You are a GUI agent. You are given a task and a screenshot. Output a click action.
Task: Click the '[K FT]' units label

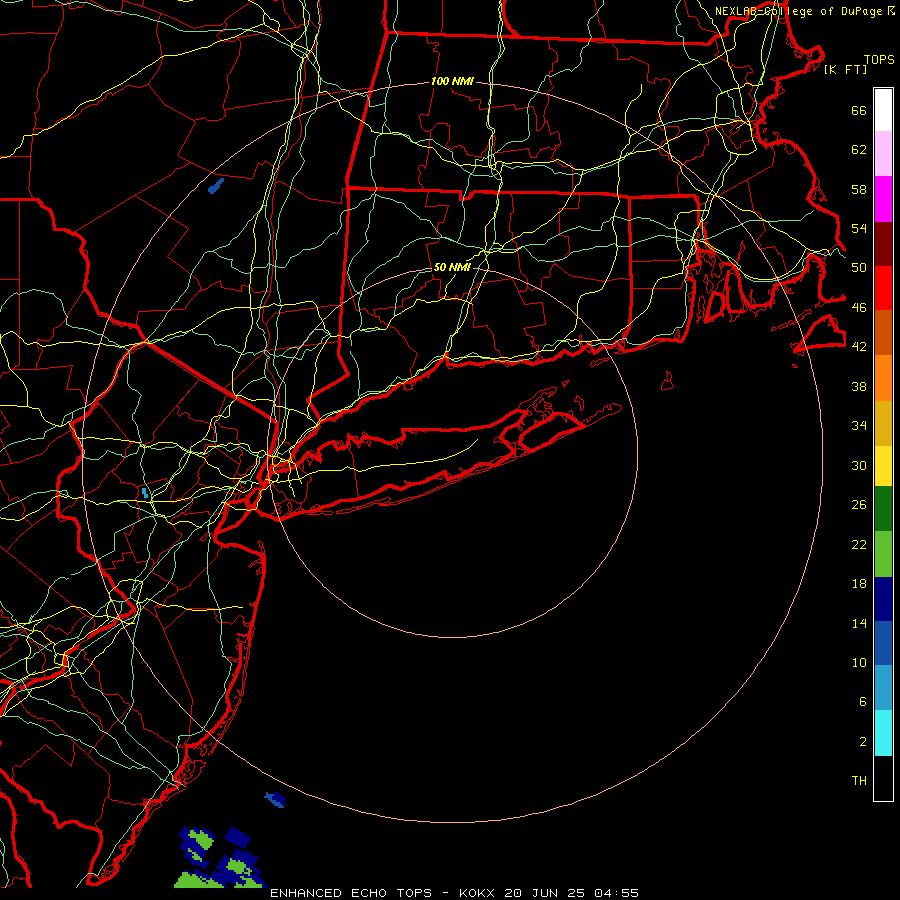tap(845, 69)
